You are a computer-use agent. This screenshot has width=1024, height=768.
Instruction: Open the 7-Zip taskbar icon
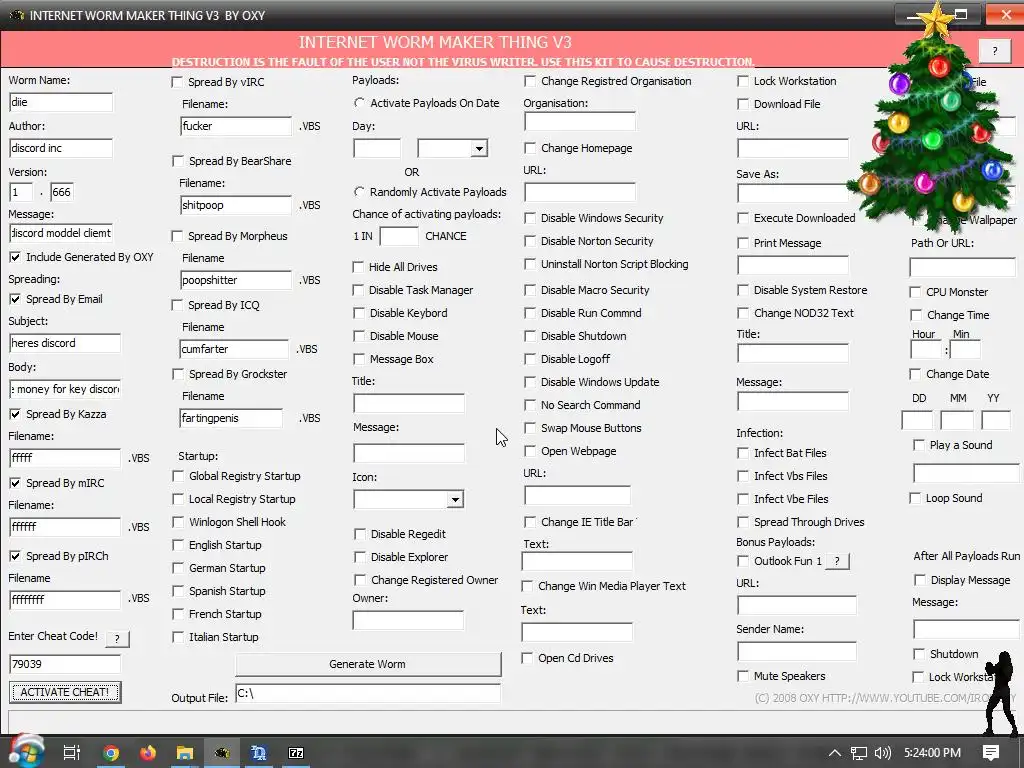pos(296,753)
